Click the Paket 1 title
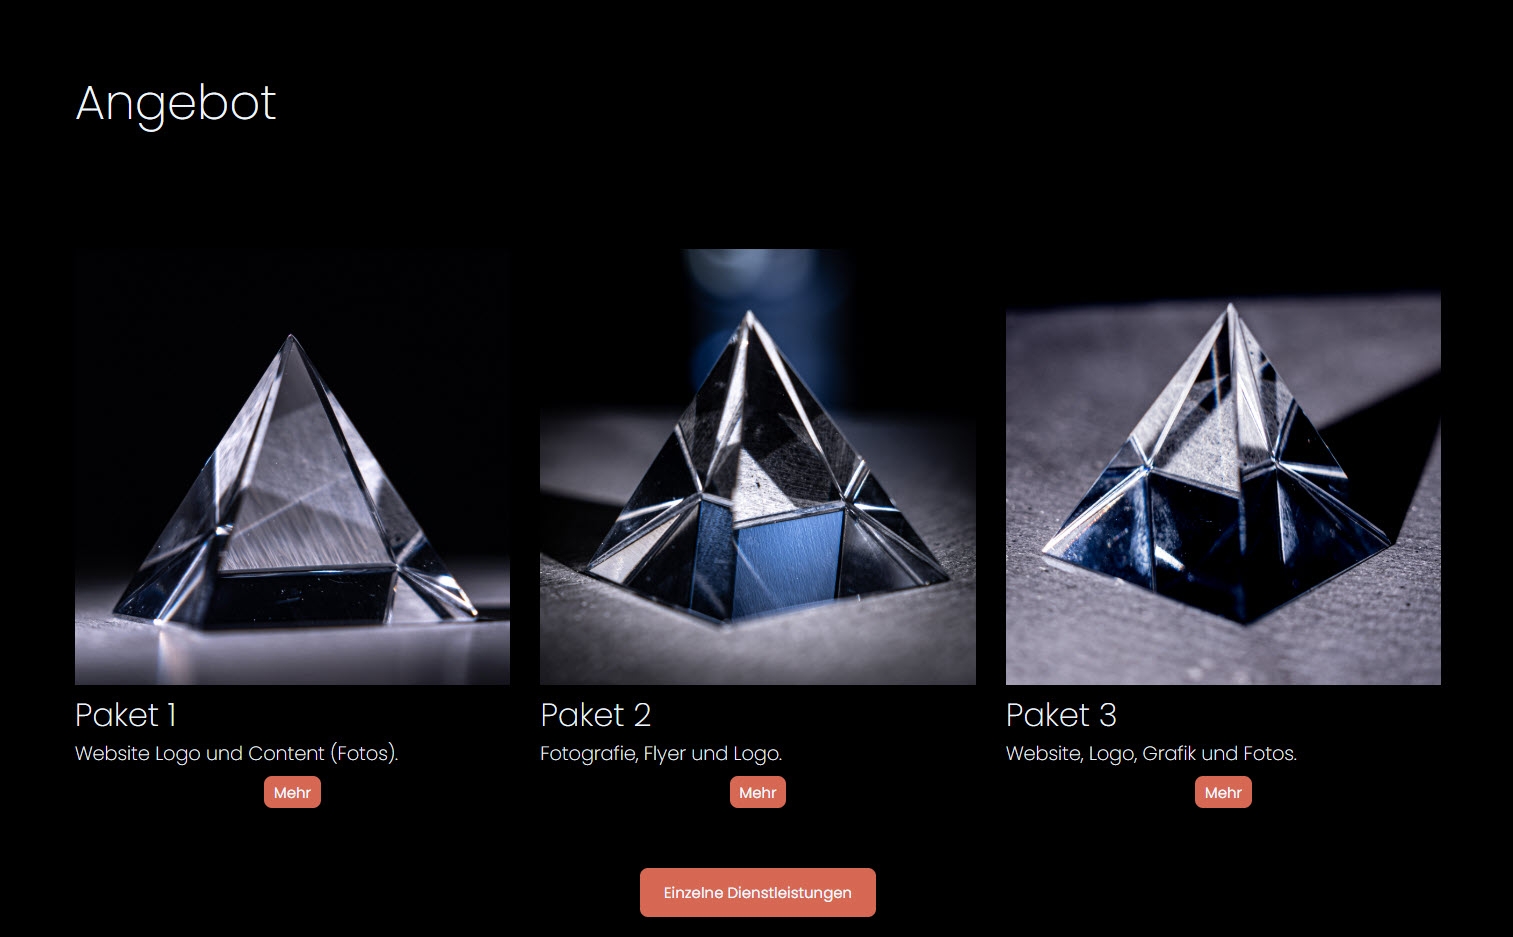The image size is (1513, 937). tap(126, 715)
